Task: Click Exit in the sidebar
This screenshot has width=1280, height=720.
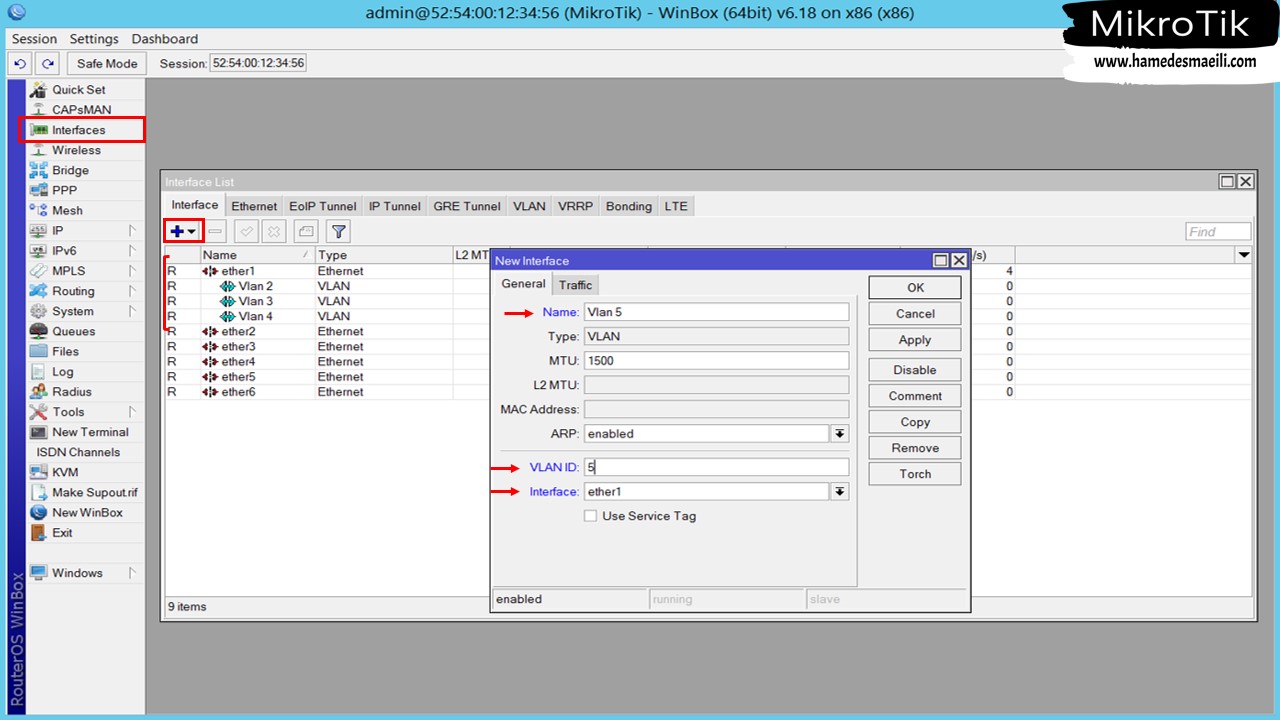Action: [62, 533]
